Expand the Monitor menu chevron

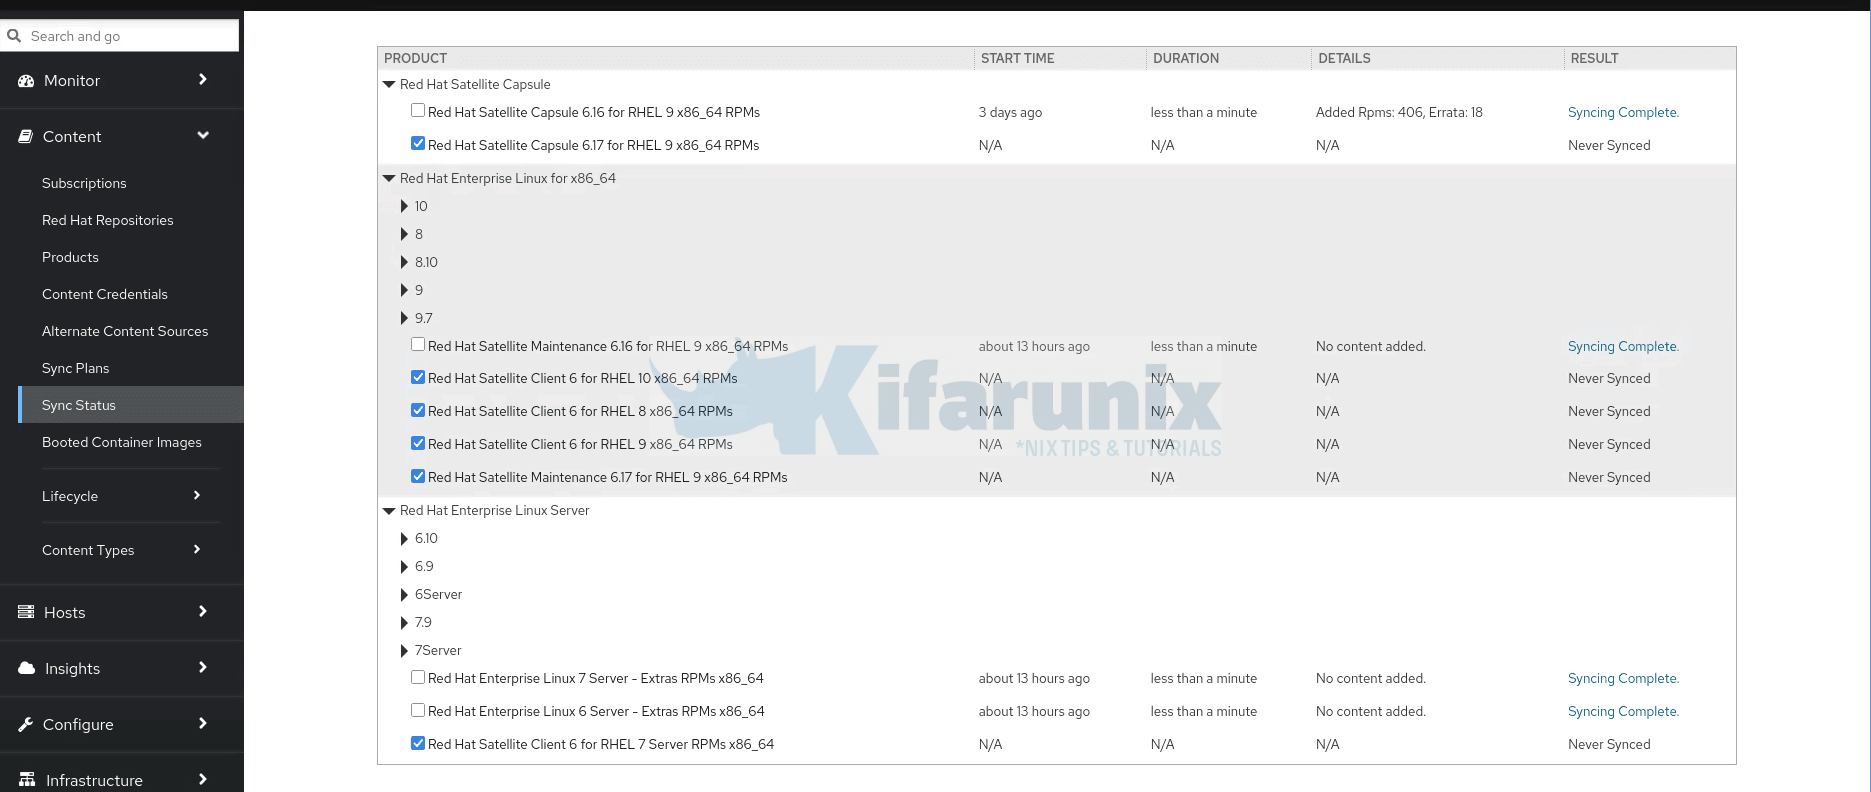pos(203,79)
